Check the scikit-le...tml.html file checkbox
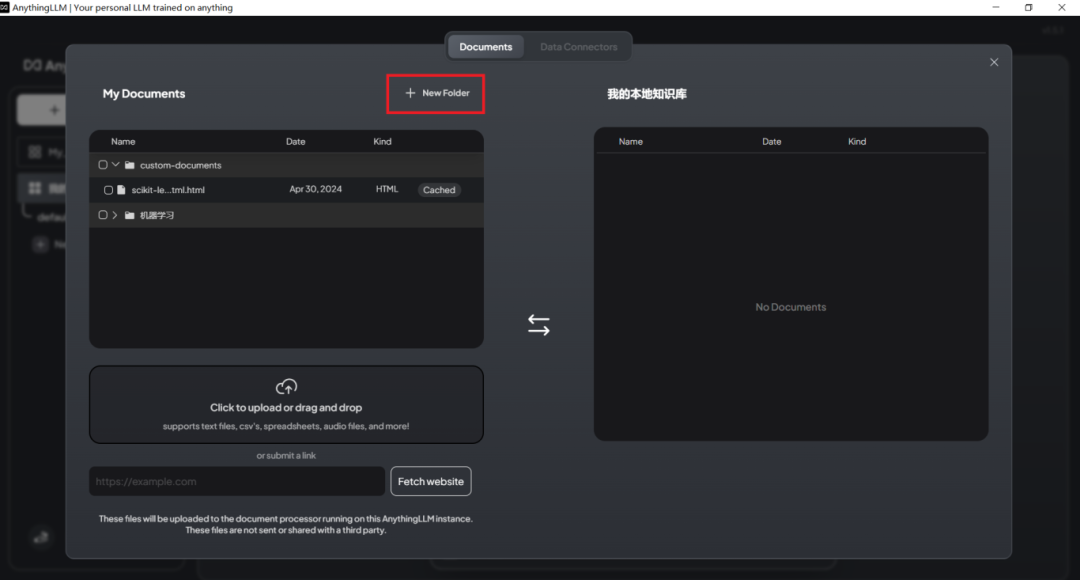This screenshot has width=1080, height=580. click(108, 190)
